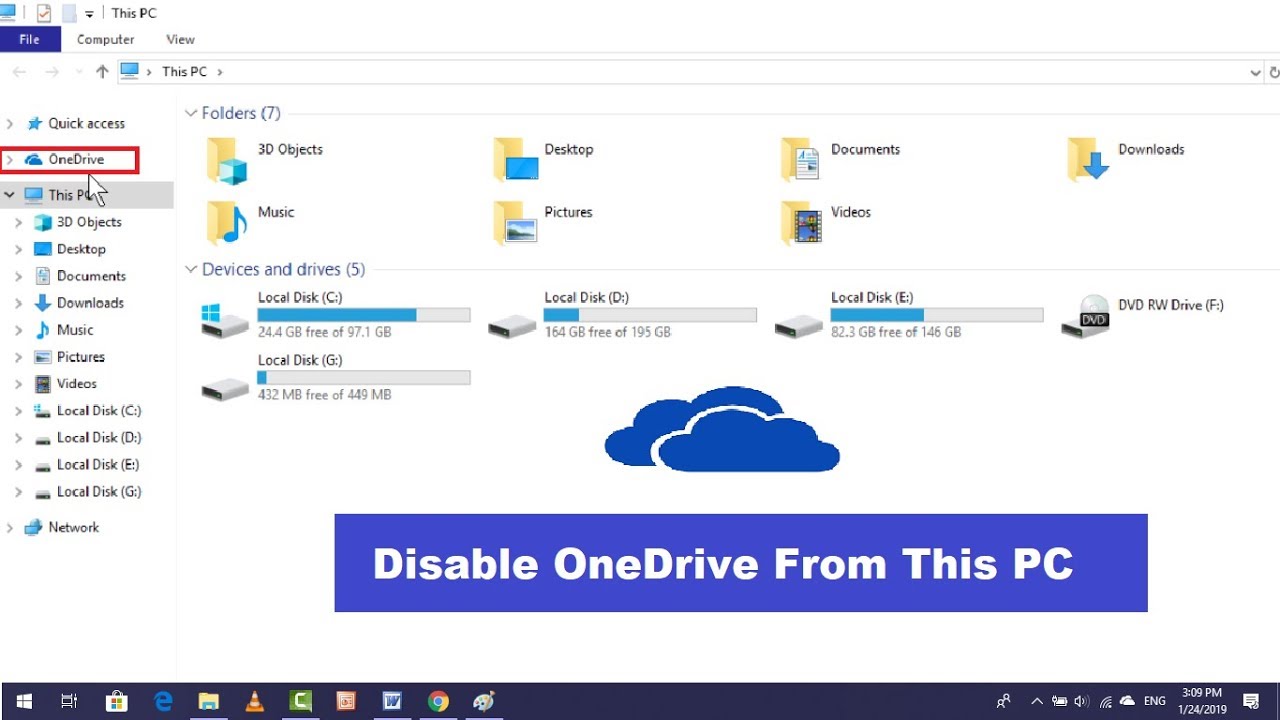The height and width of the screenshot is (720, 1280).
Task: Click the "82.3 GB free of 146 GB" text
Action: pyautogui.click(x=896, y=332)
